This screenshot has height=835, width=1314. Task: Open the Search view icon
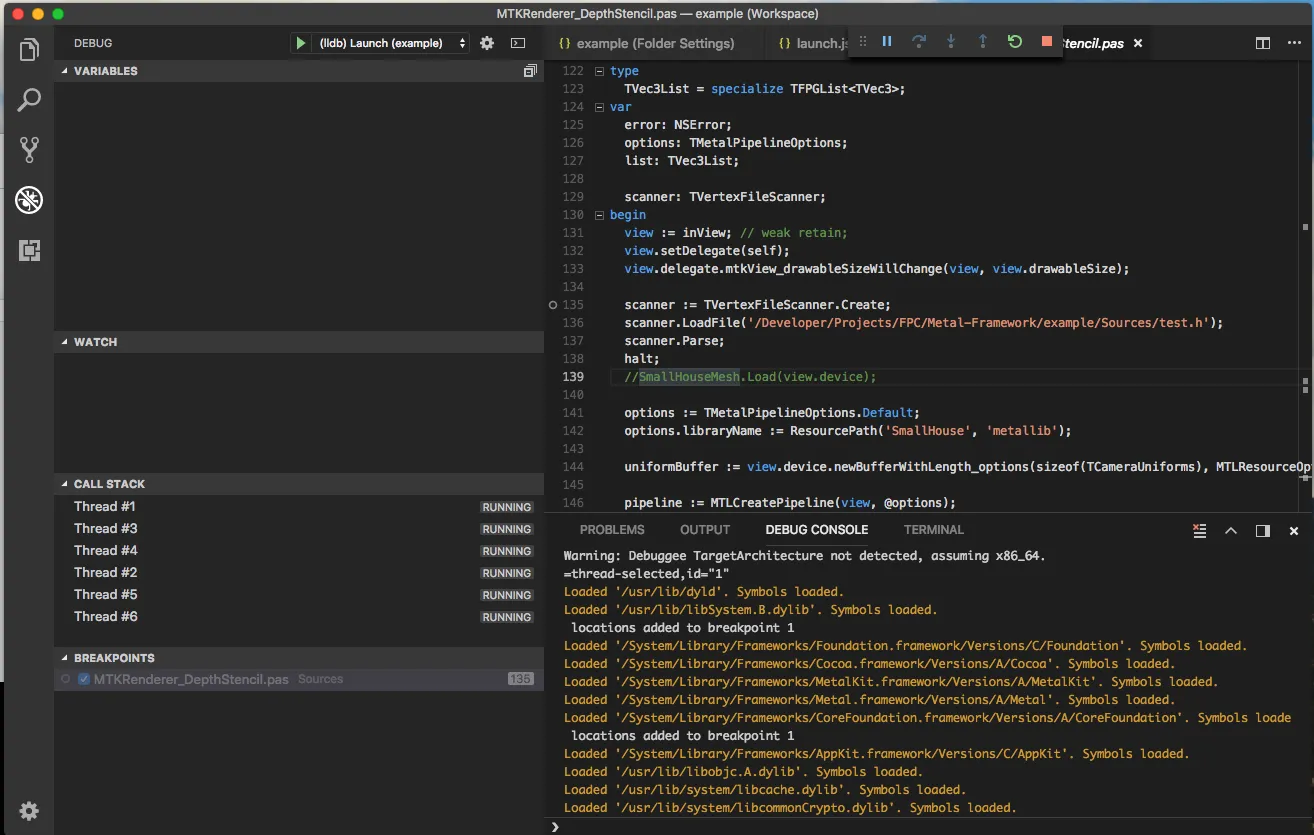[29, 100]
